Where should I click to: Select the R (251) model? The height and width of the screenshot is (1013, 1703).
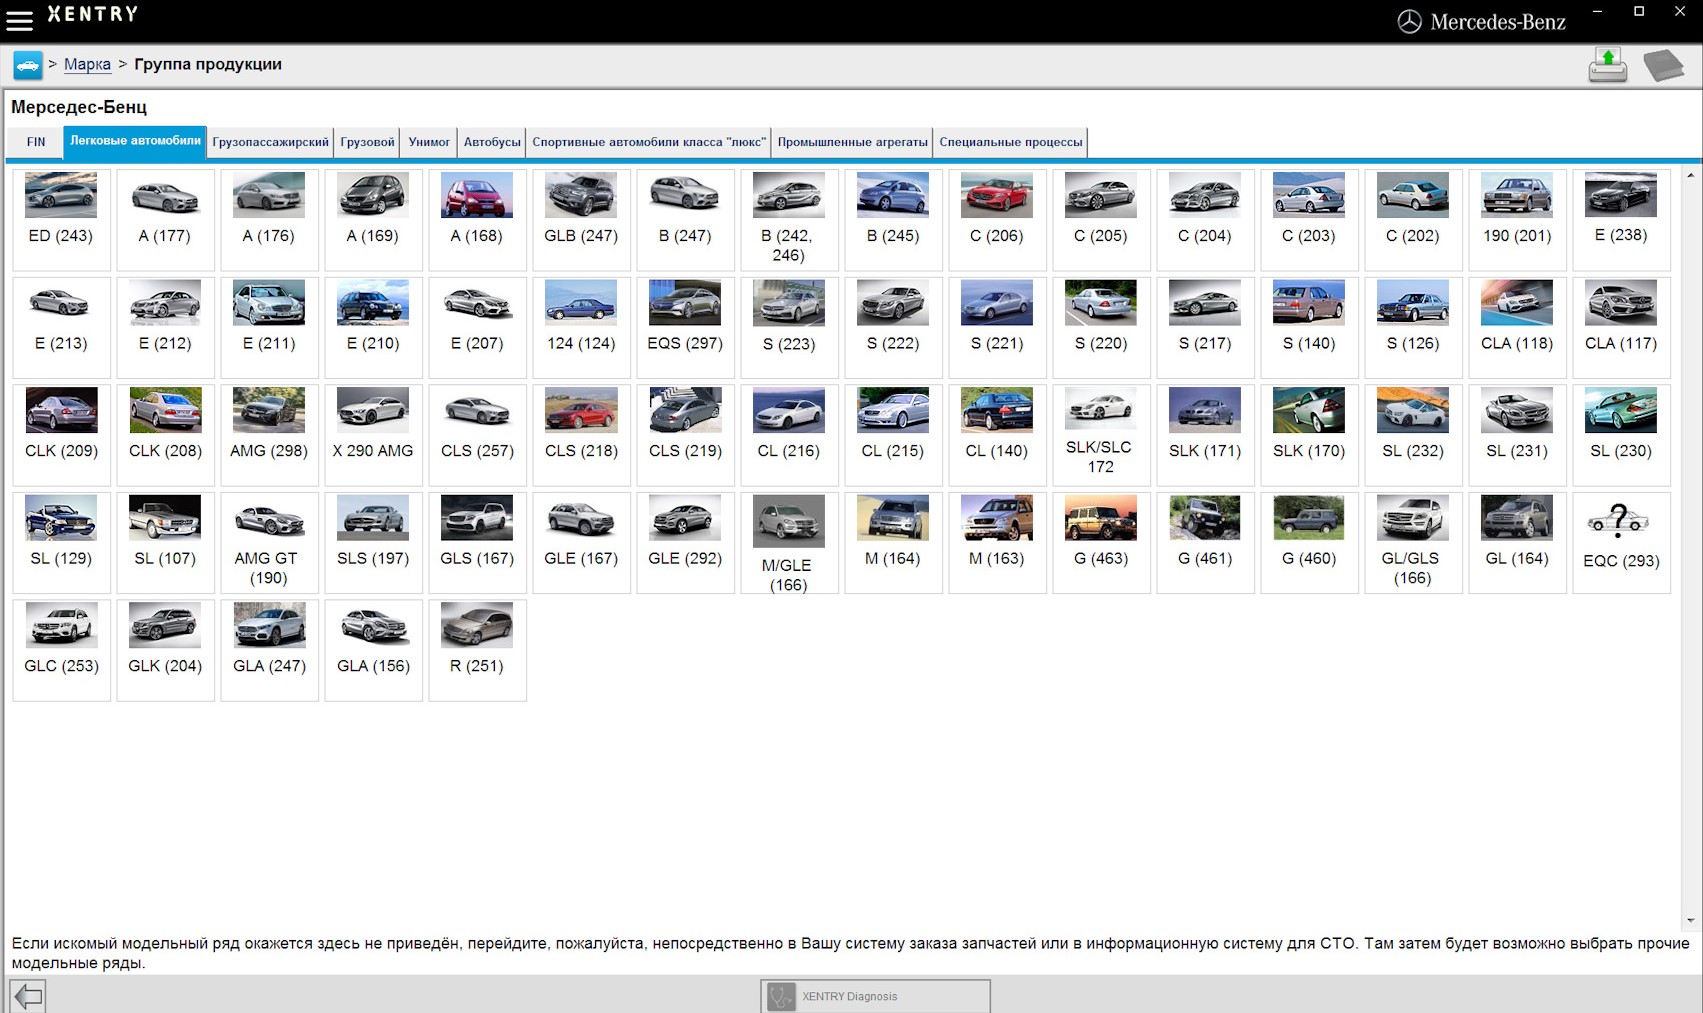[x=477, y=651]
